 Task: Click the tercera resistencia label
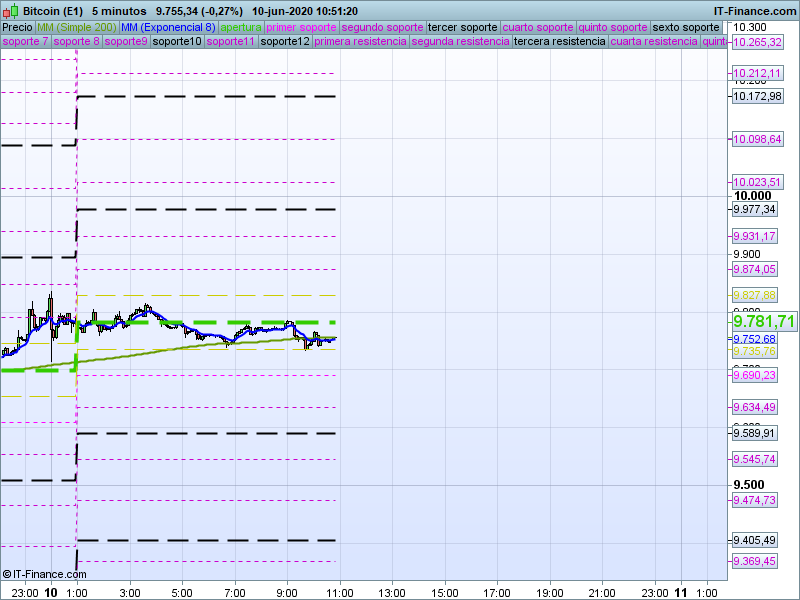click(559, 42)
